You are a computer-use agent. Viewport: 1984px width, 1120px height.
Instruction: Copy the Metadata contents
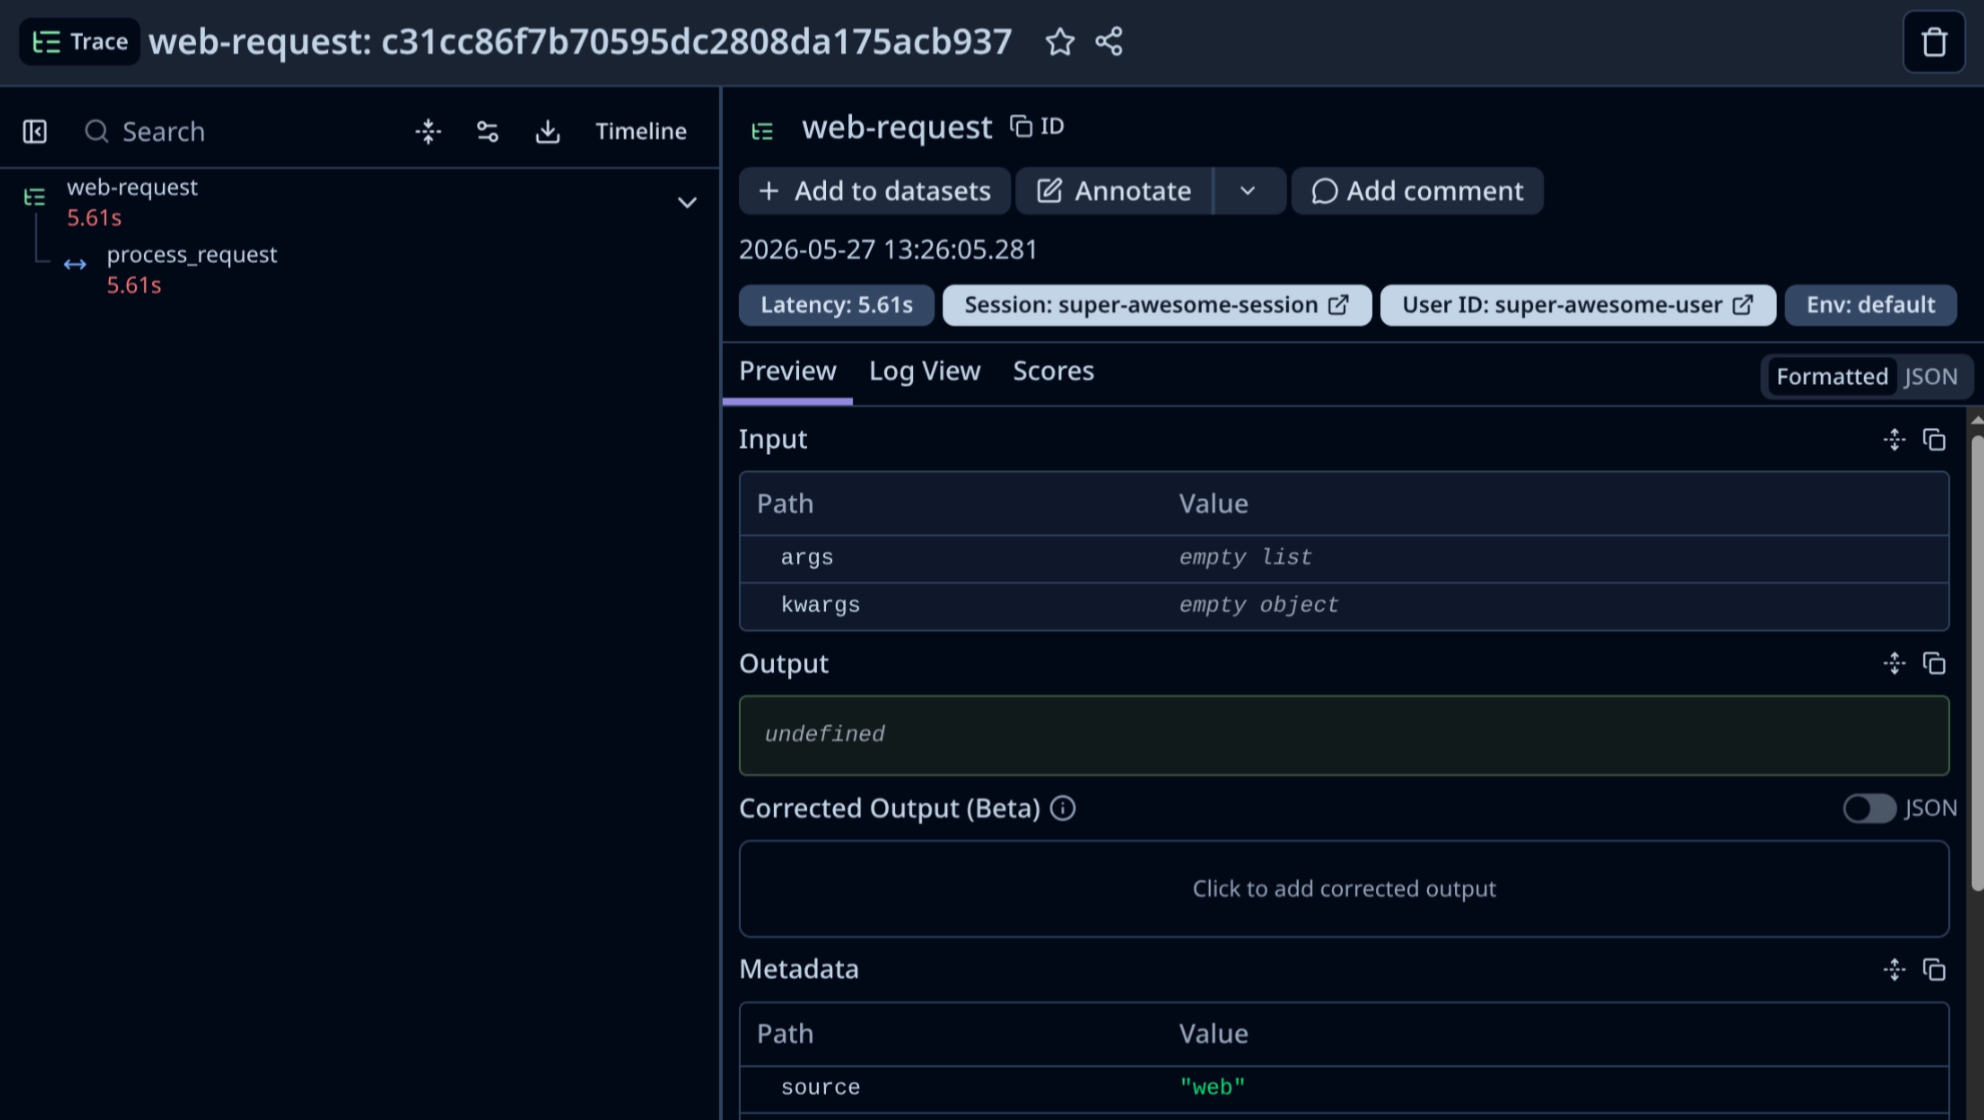click(1934, 969)
